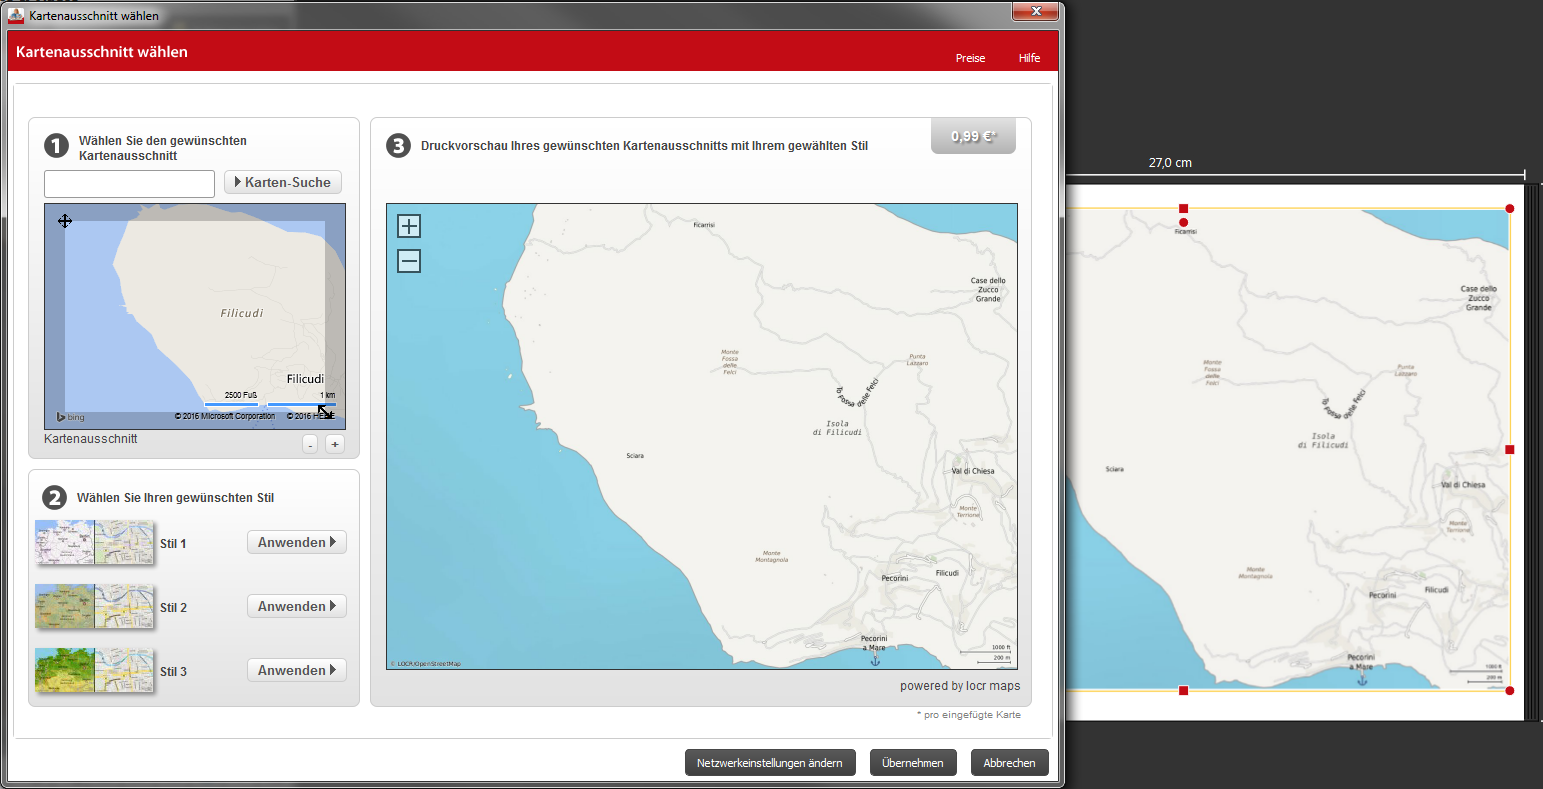Click the resize arrow on the map selection

[x=325, y=411]
